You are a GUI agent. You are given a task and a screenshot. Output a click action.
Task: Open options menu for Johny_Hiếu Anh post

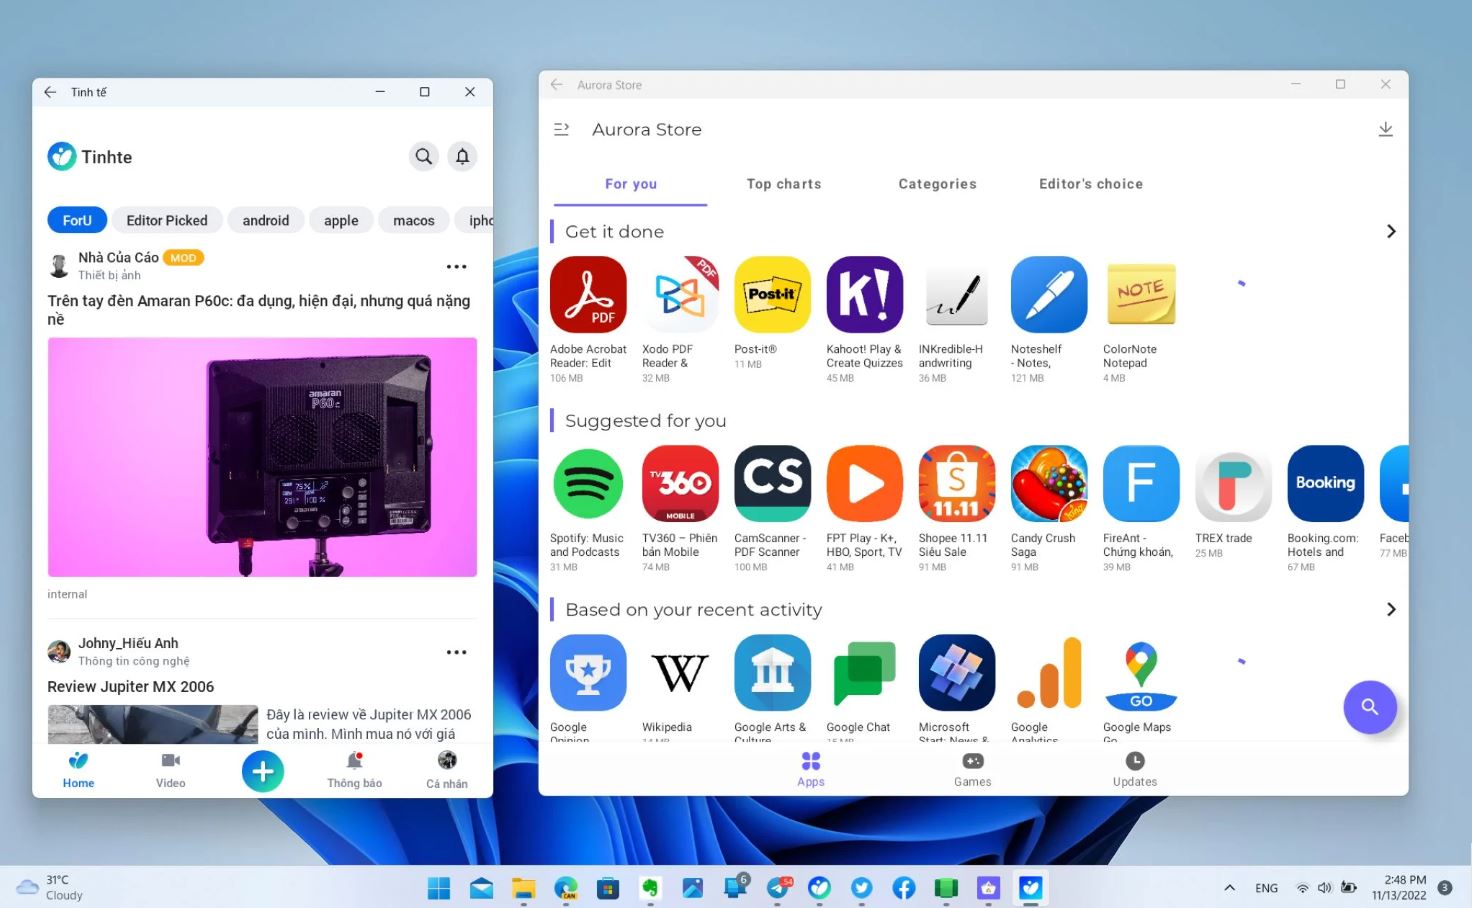tap(456, 652)
